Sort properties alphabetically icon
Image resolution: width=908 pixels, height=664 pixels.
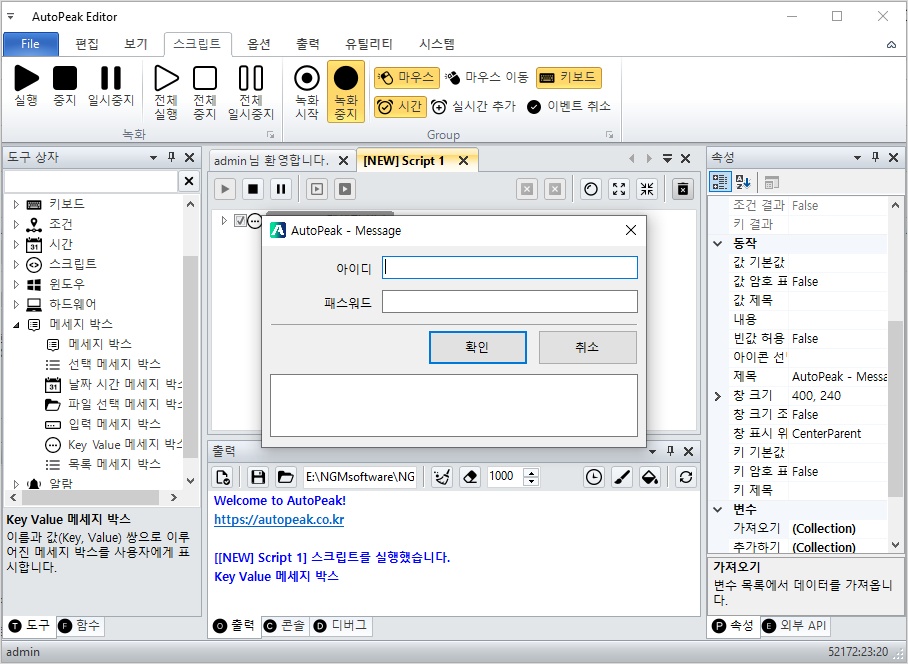click(x=743, y=182)
